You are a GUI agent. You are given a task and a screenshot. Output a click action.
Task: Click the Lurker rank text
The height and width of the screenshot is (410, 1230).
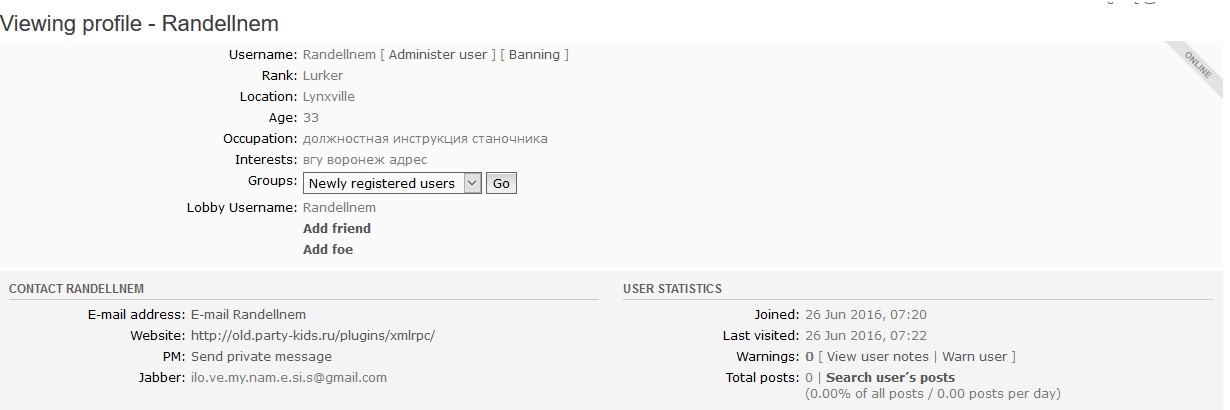click(x=323, y=76)
